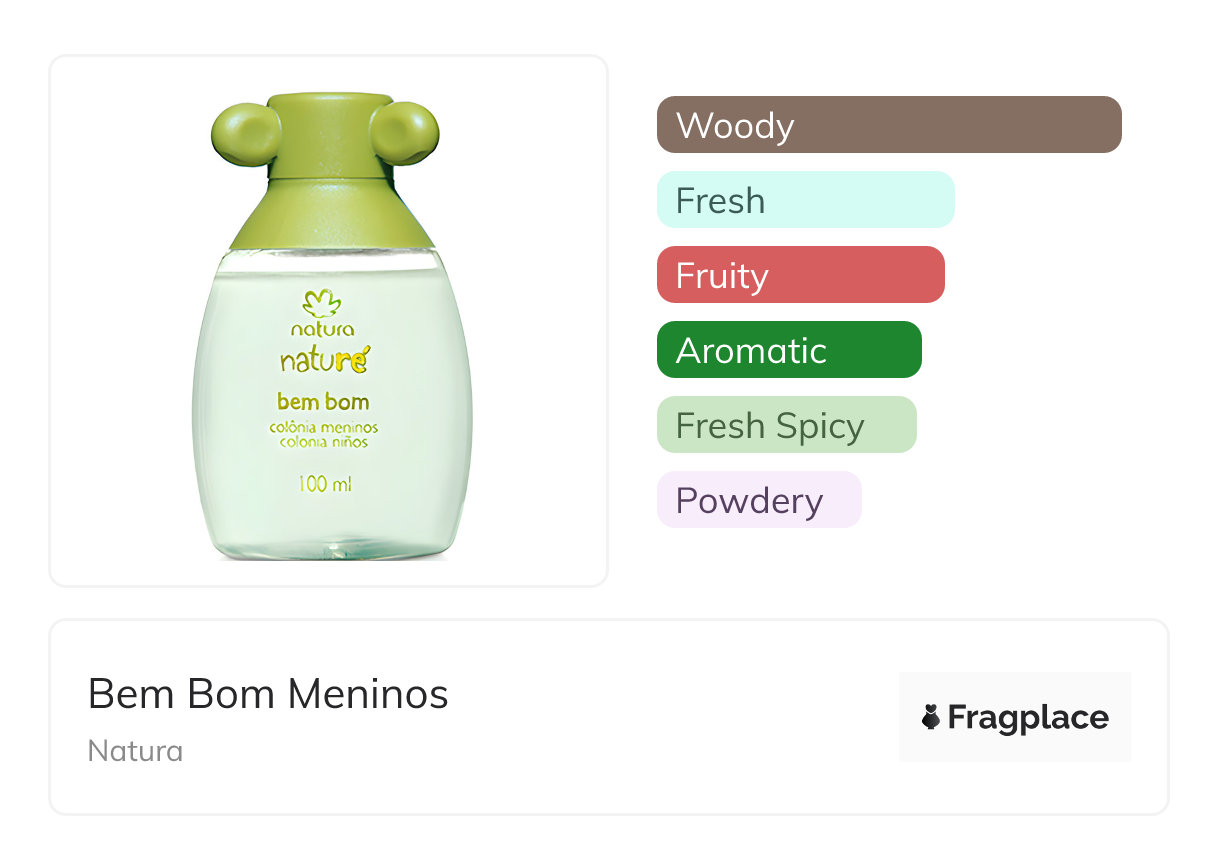
Task: Choose the dark green Aromatic accord bar
Action: pyautogui.click(x=788, y=350)
